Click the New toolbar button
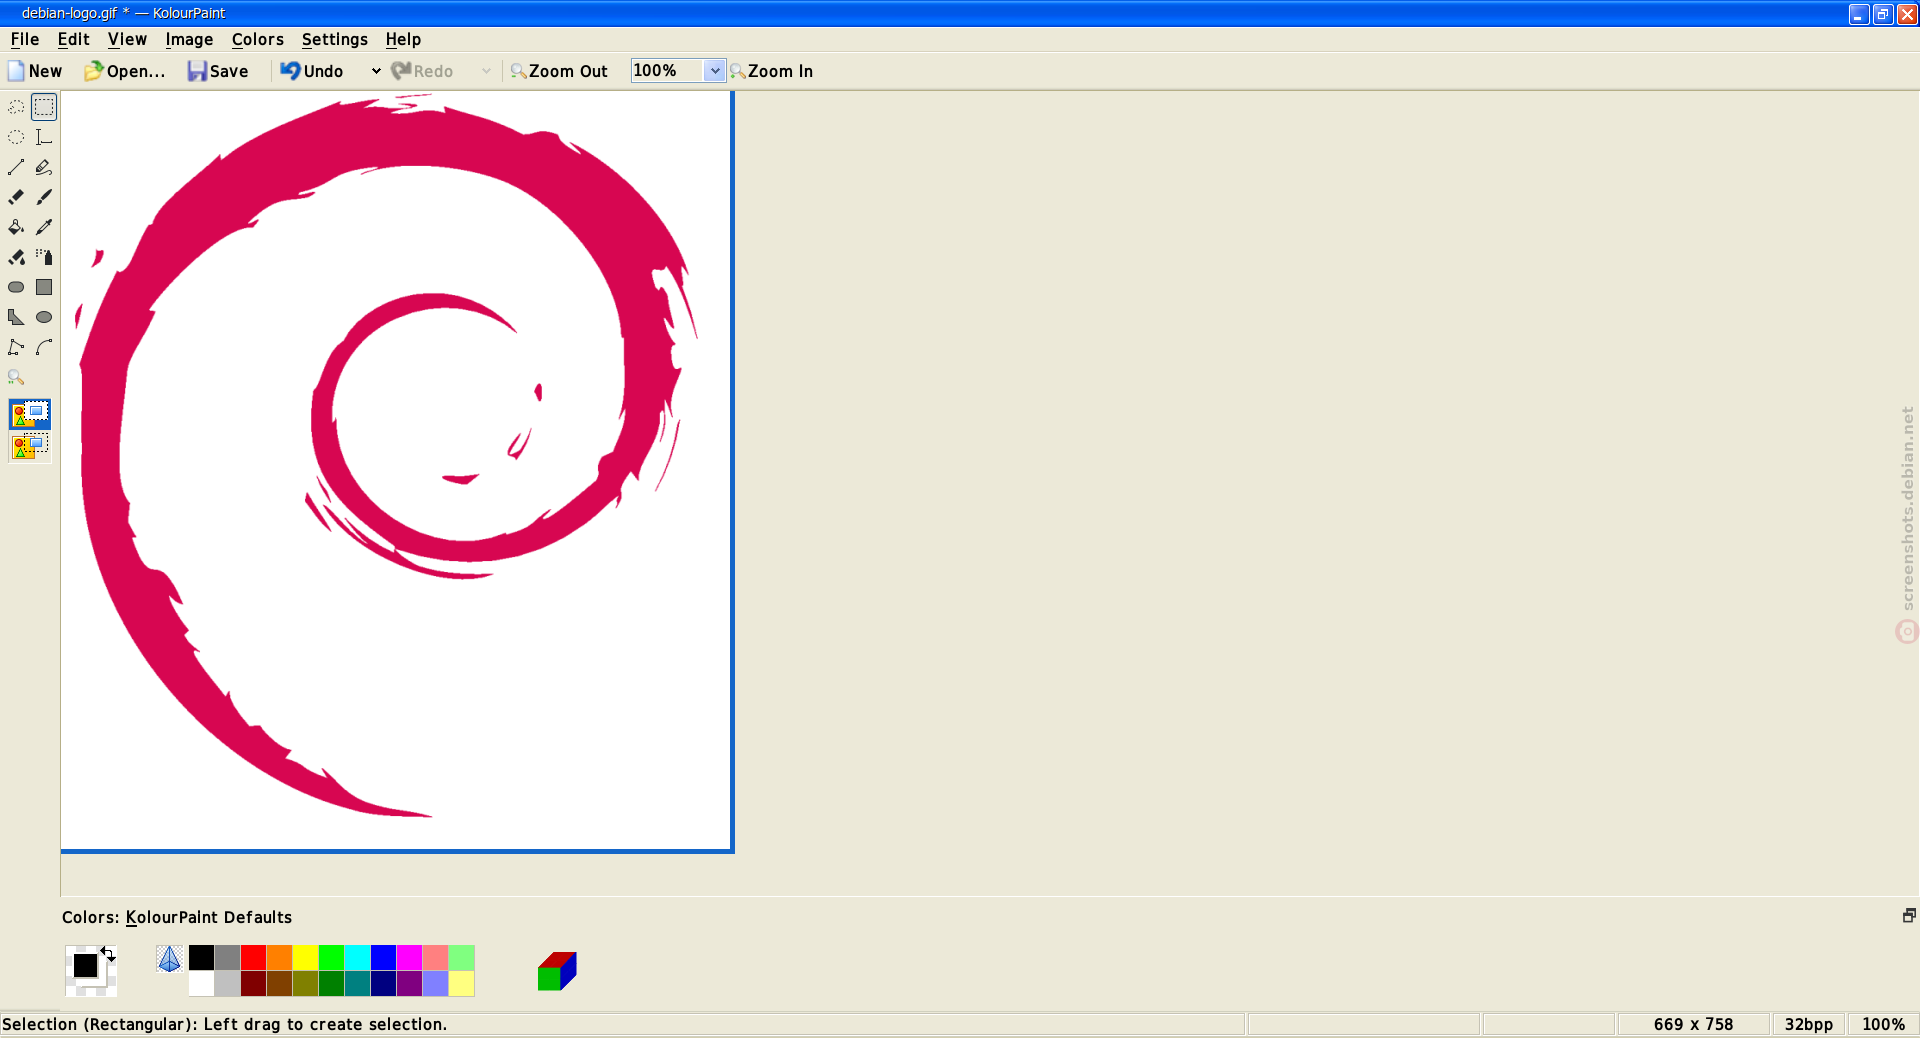Screen dimensions: 1920x1038 point(36,71)
